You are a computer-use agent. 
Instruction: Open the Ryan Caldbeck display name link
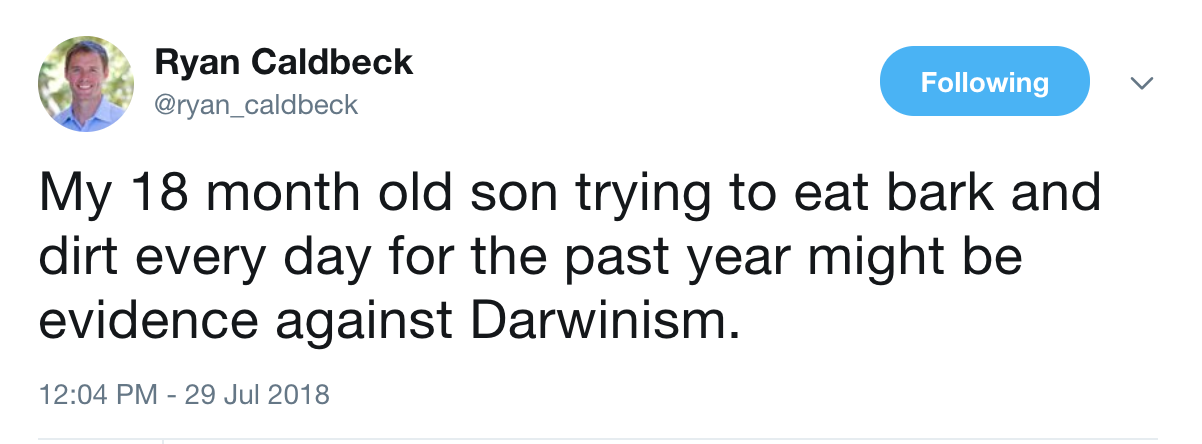click(284, 64)
